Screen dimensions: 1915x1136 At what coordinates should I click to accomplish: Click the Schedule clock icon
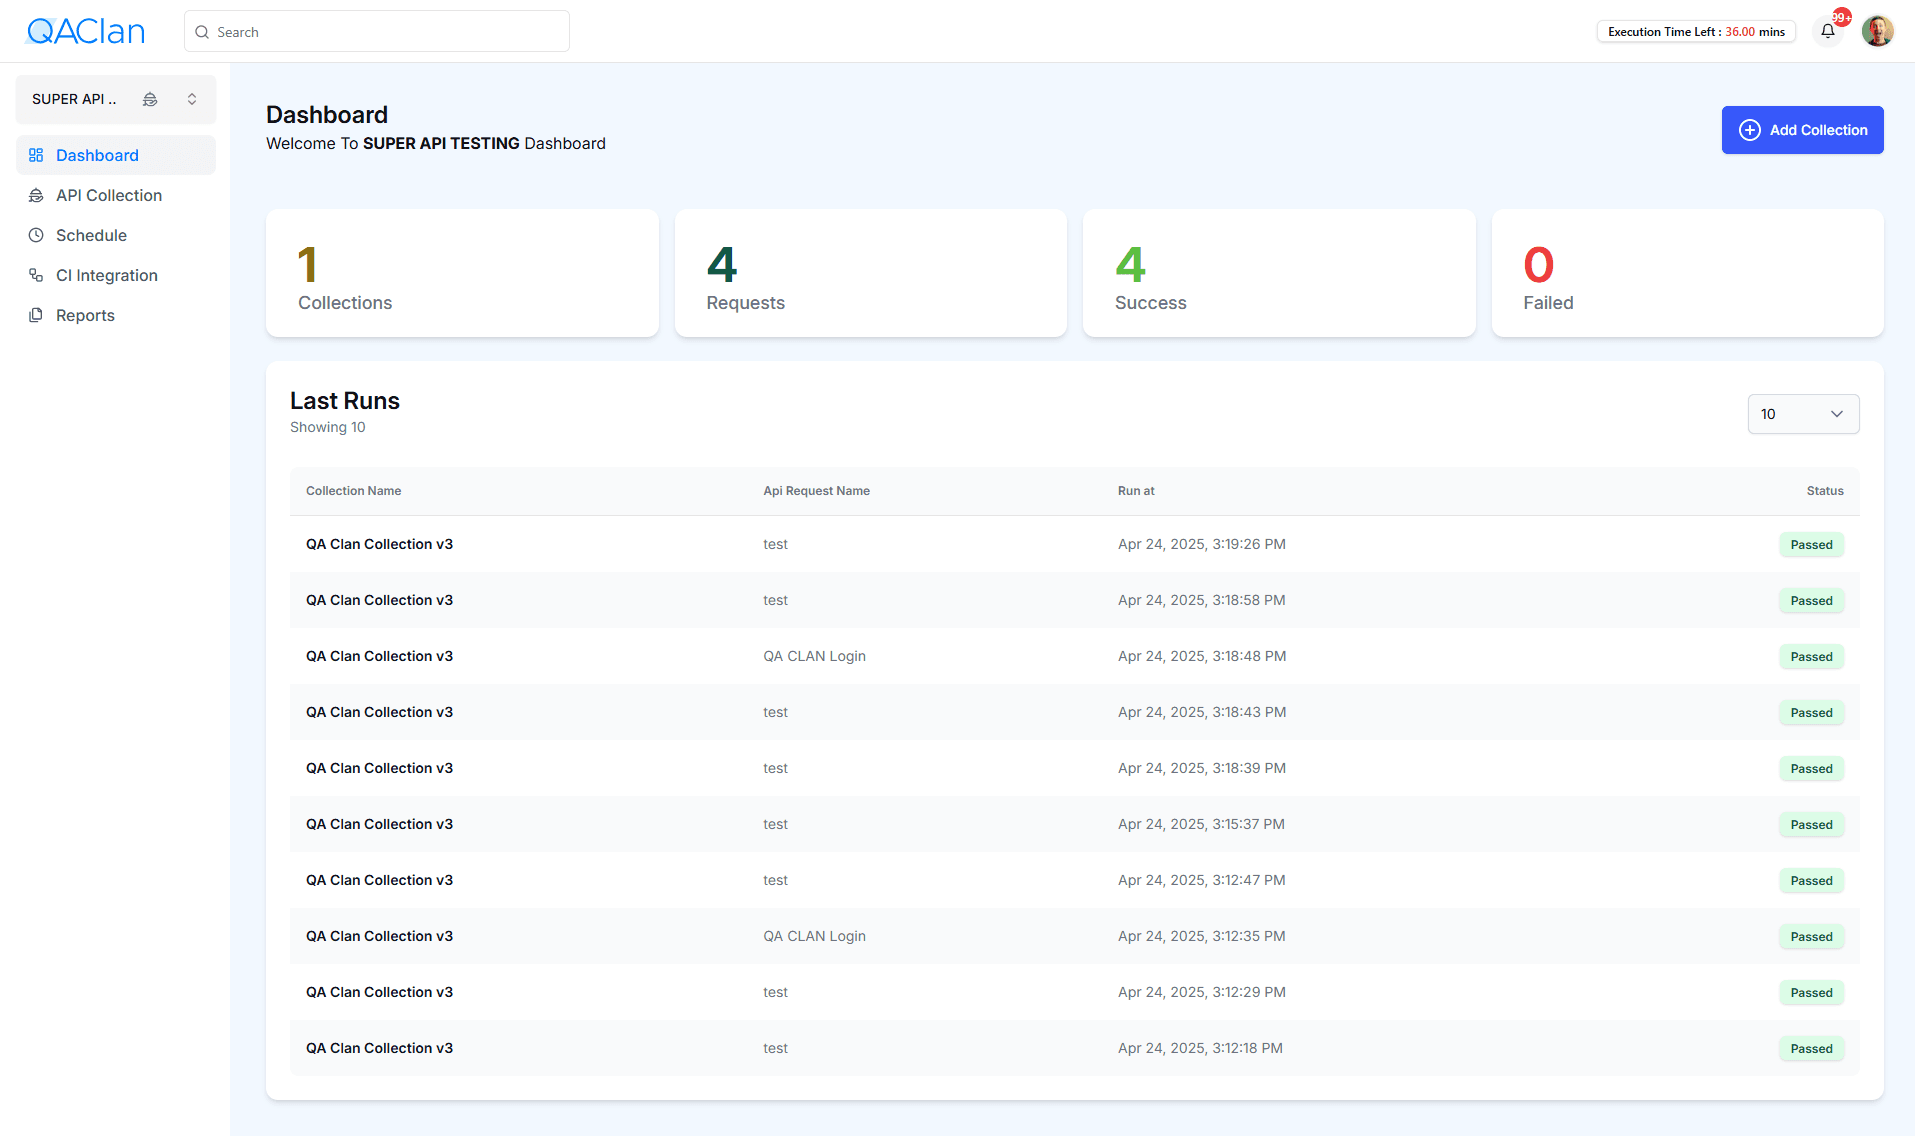coord(36,235)
